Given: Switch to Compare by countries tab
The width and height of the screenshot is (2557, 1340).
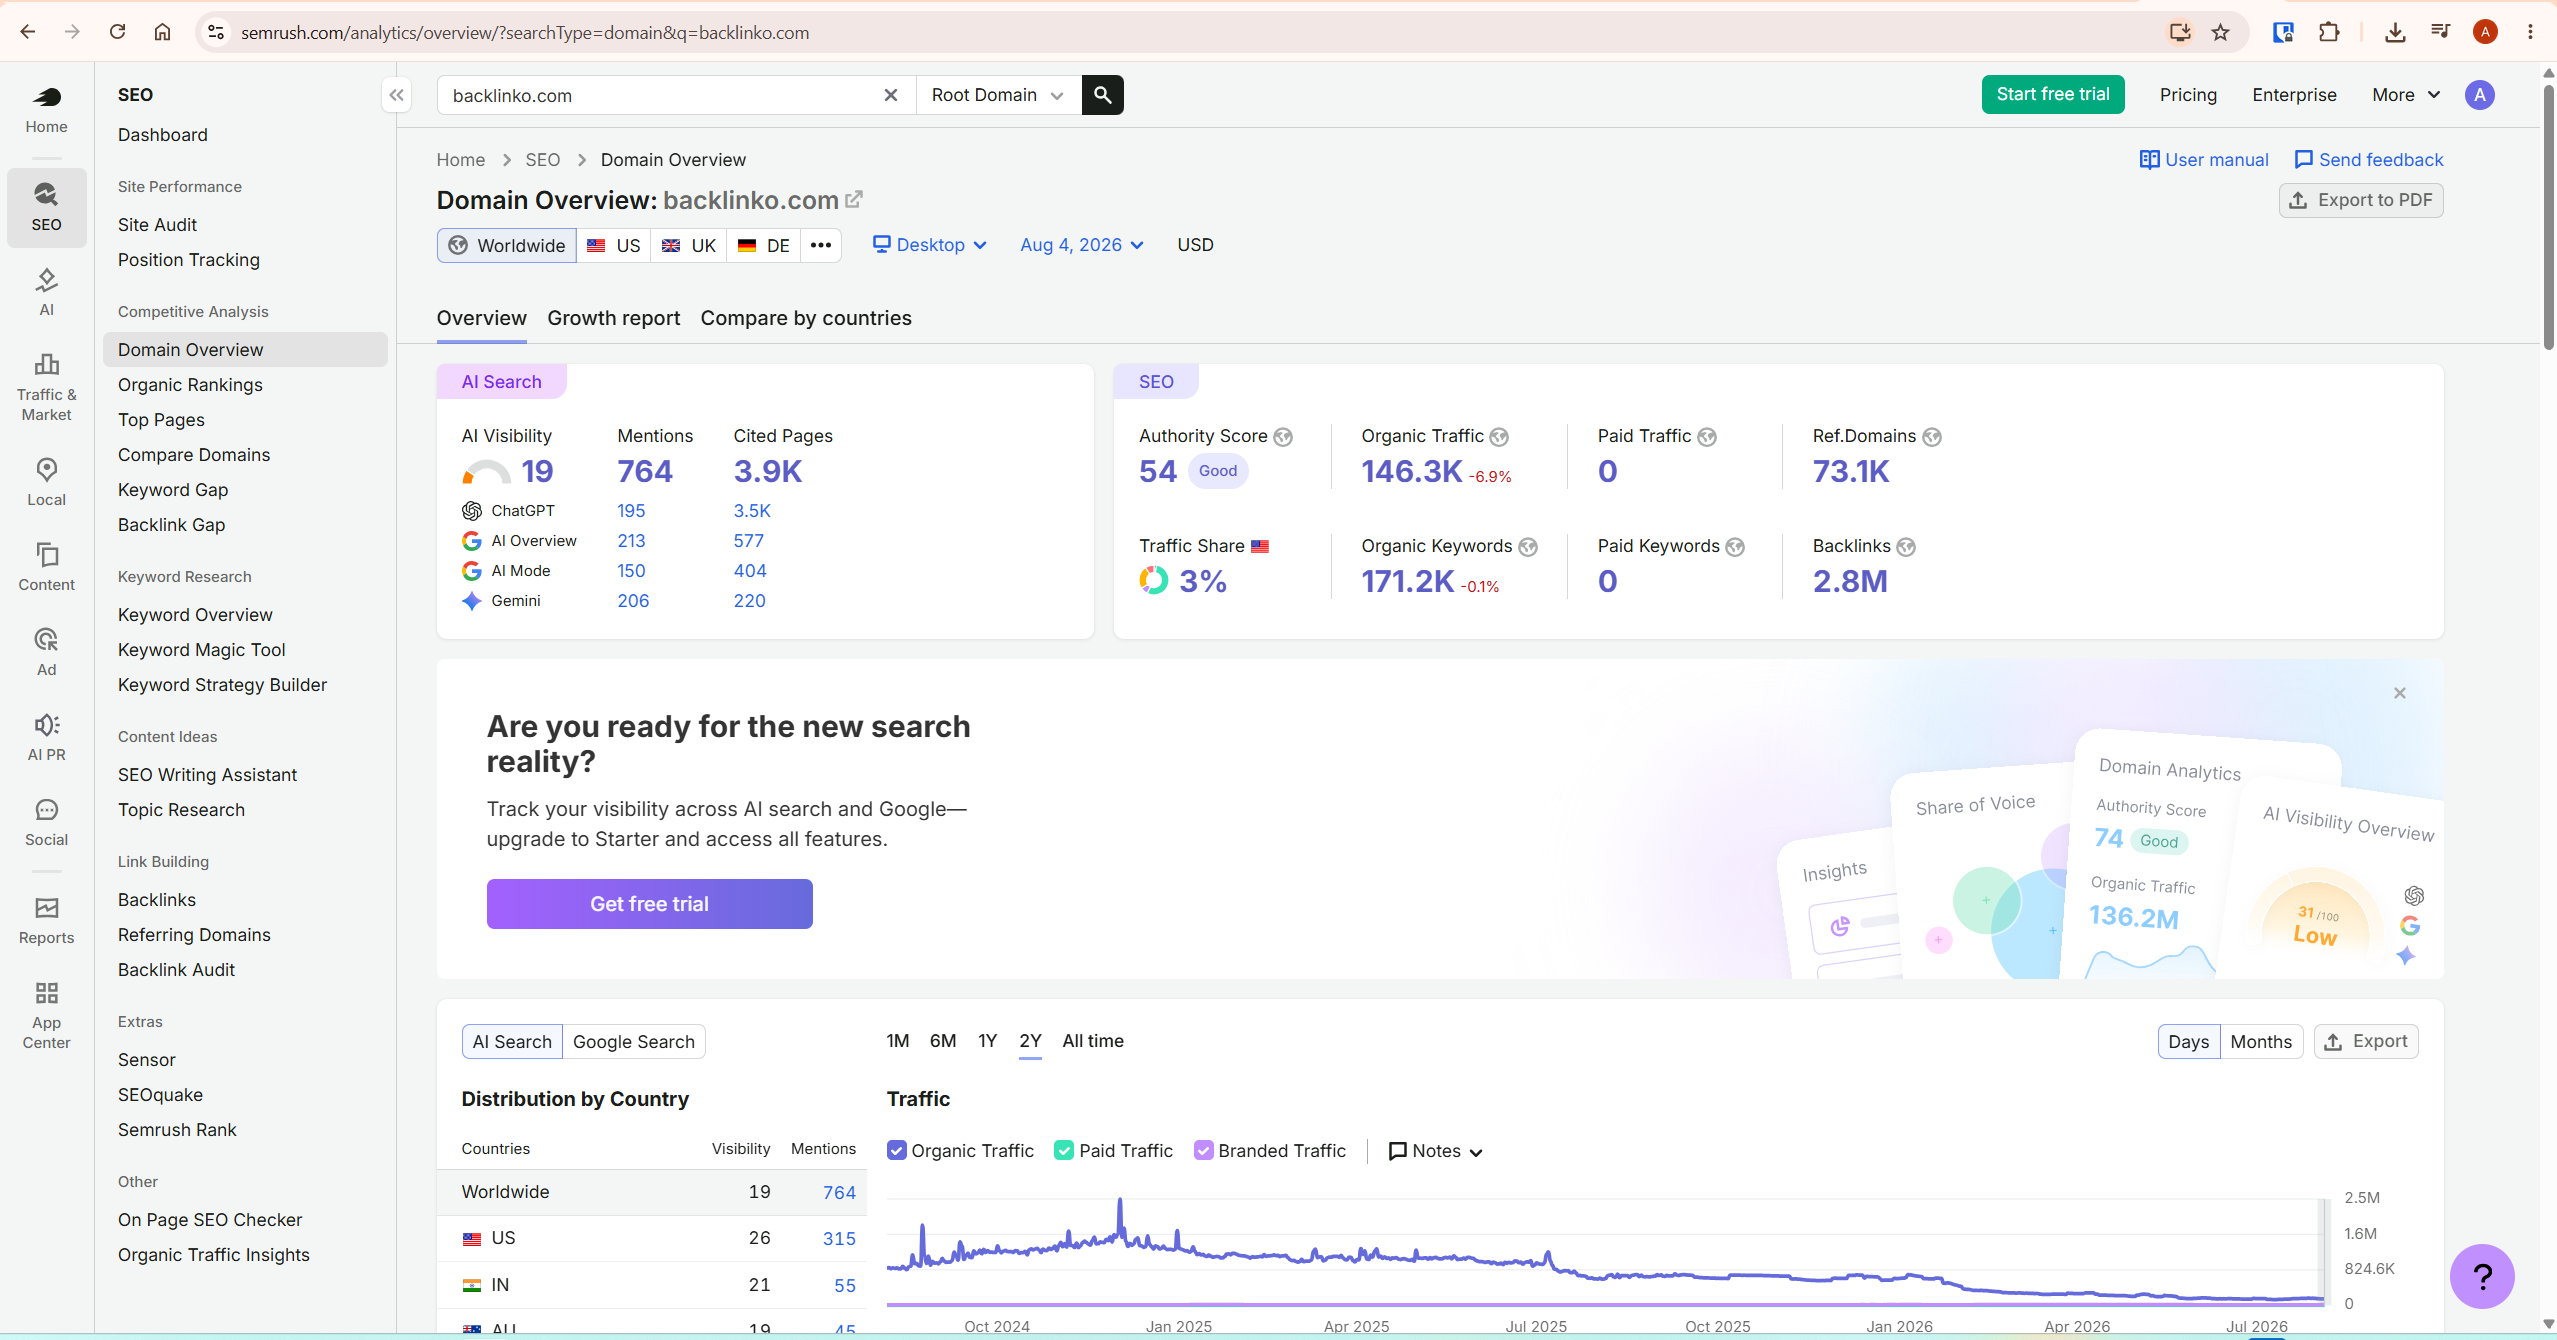Looking at the screenshot, I should click(806, 318).
